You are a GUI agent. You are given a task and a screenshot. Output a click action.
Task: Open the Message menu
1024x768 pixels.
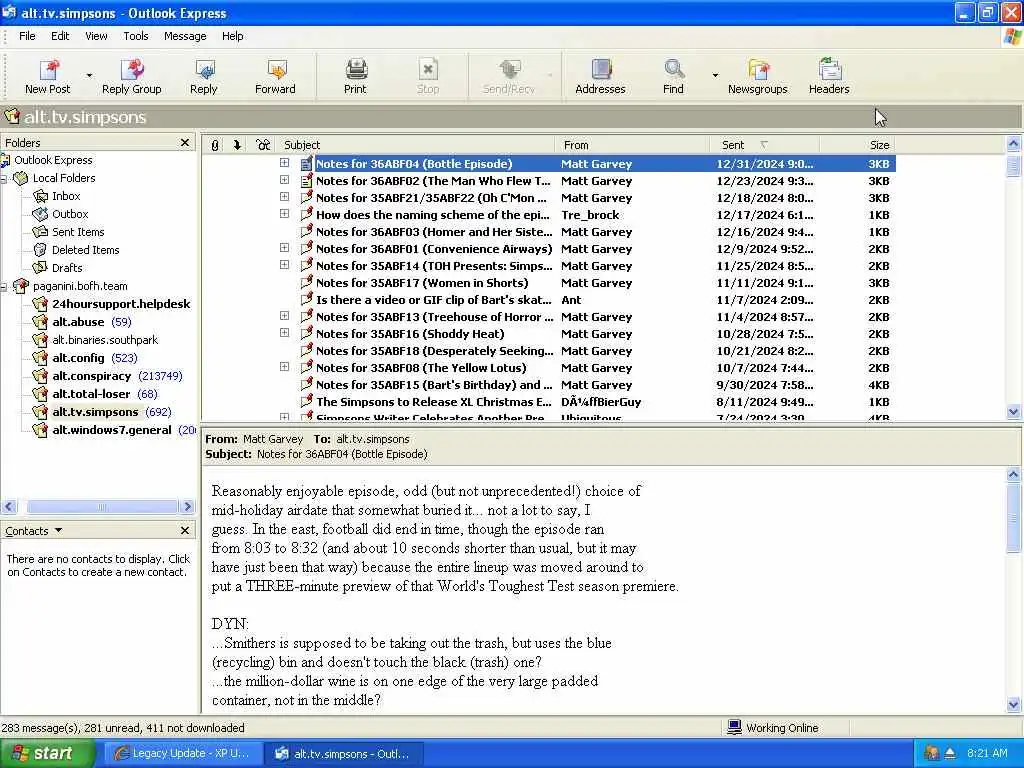pos(185,36)
